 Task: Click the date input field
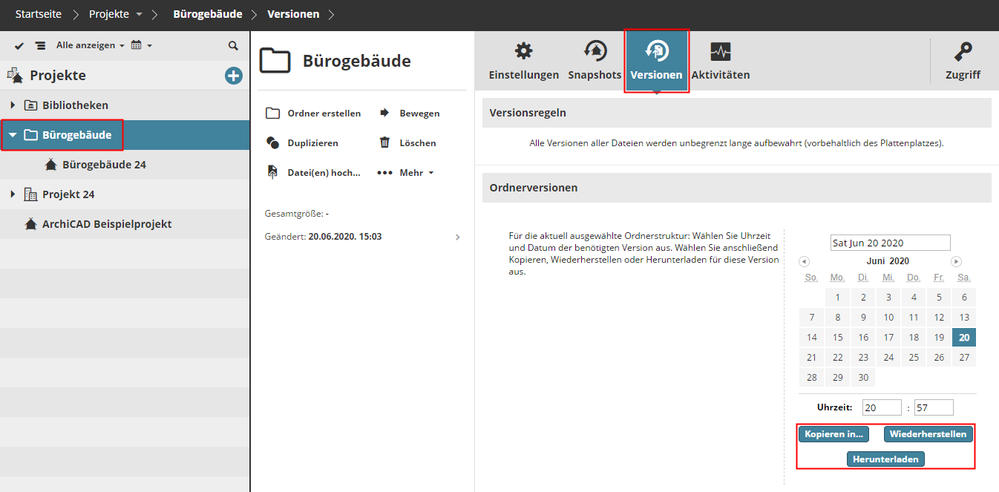point(890,243)
